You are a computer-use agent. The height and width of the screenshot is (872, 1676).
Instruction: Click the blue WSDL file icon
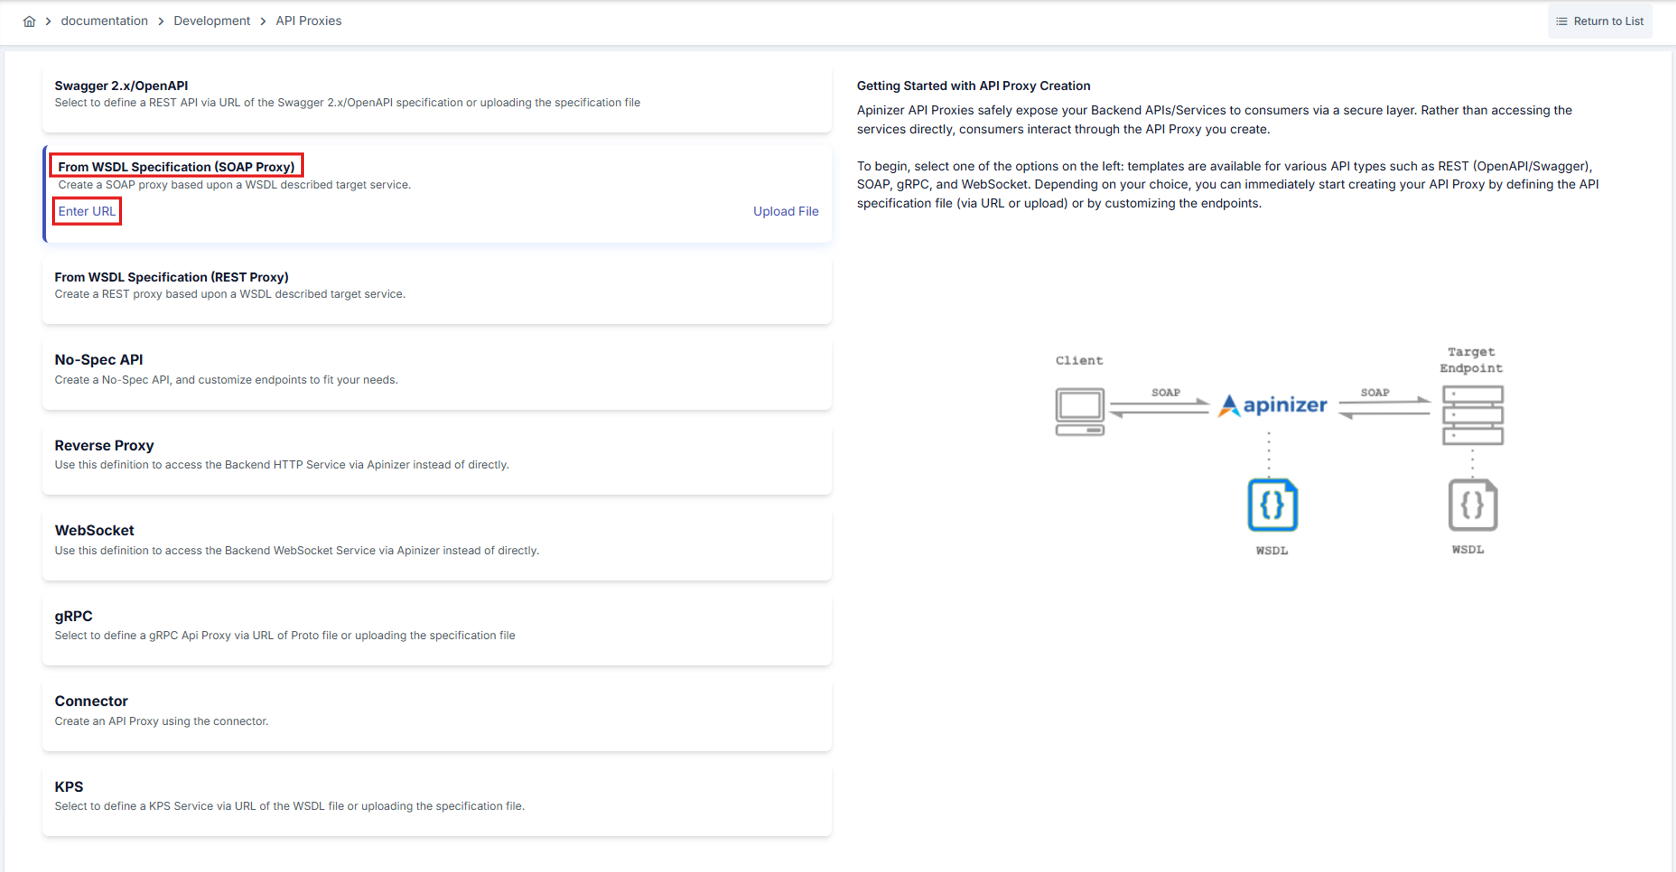tap(1272, 505)
